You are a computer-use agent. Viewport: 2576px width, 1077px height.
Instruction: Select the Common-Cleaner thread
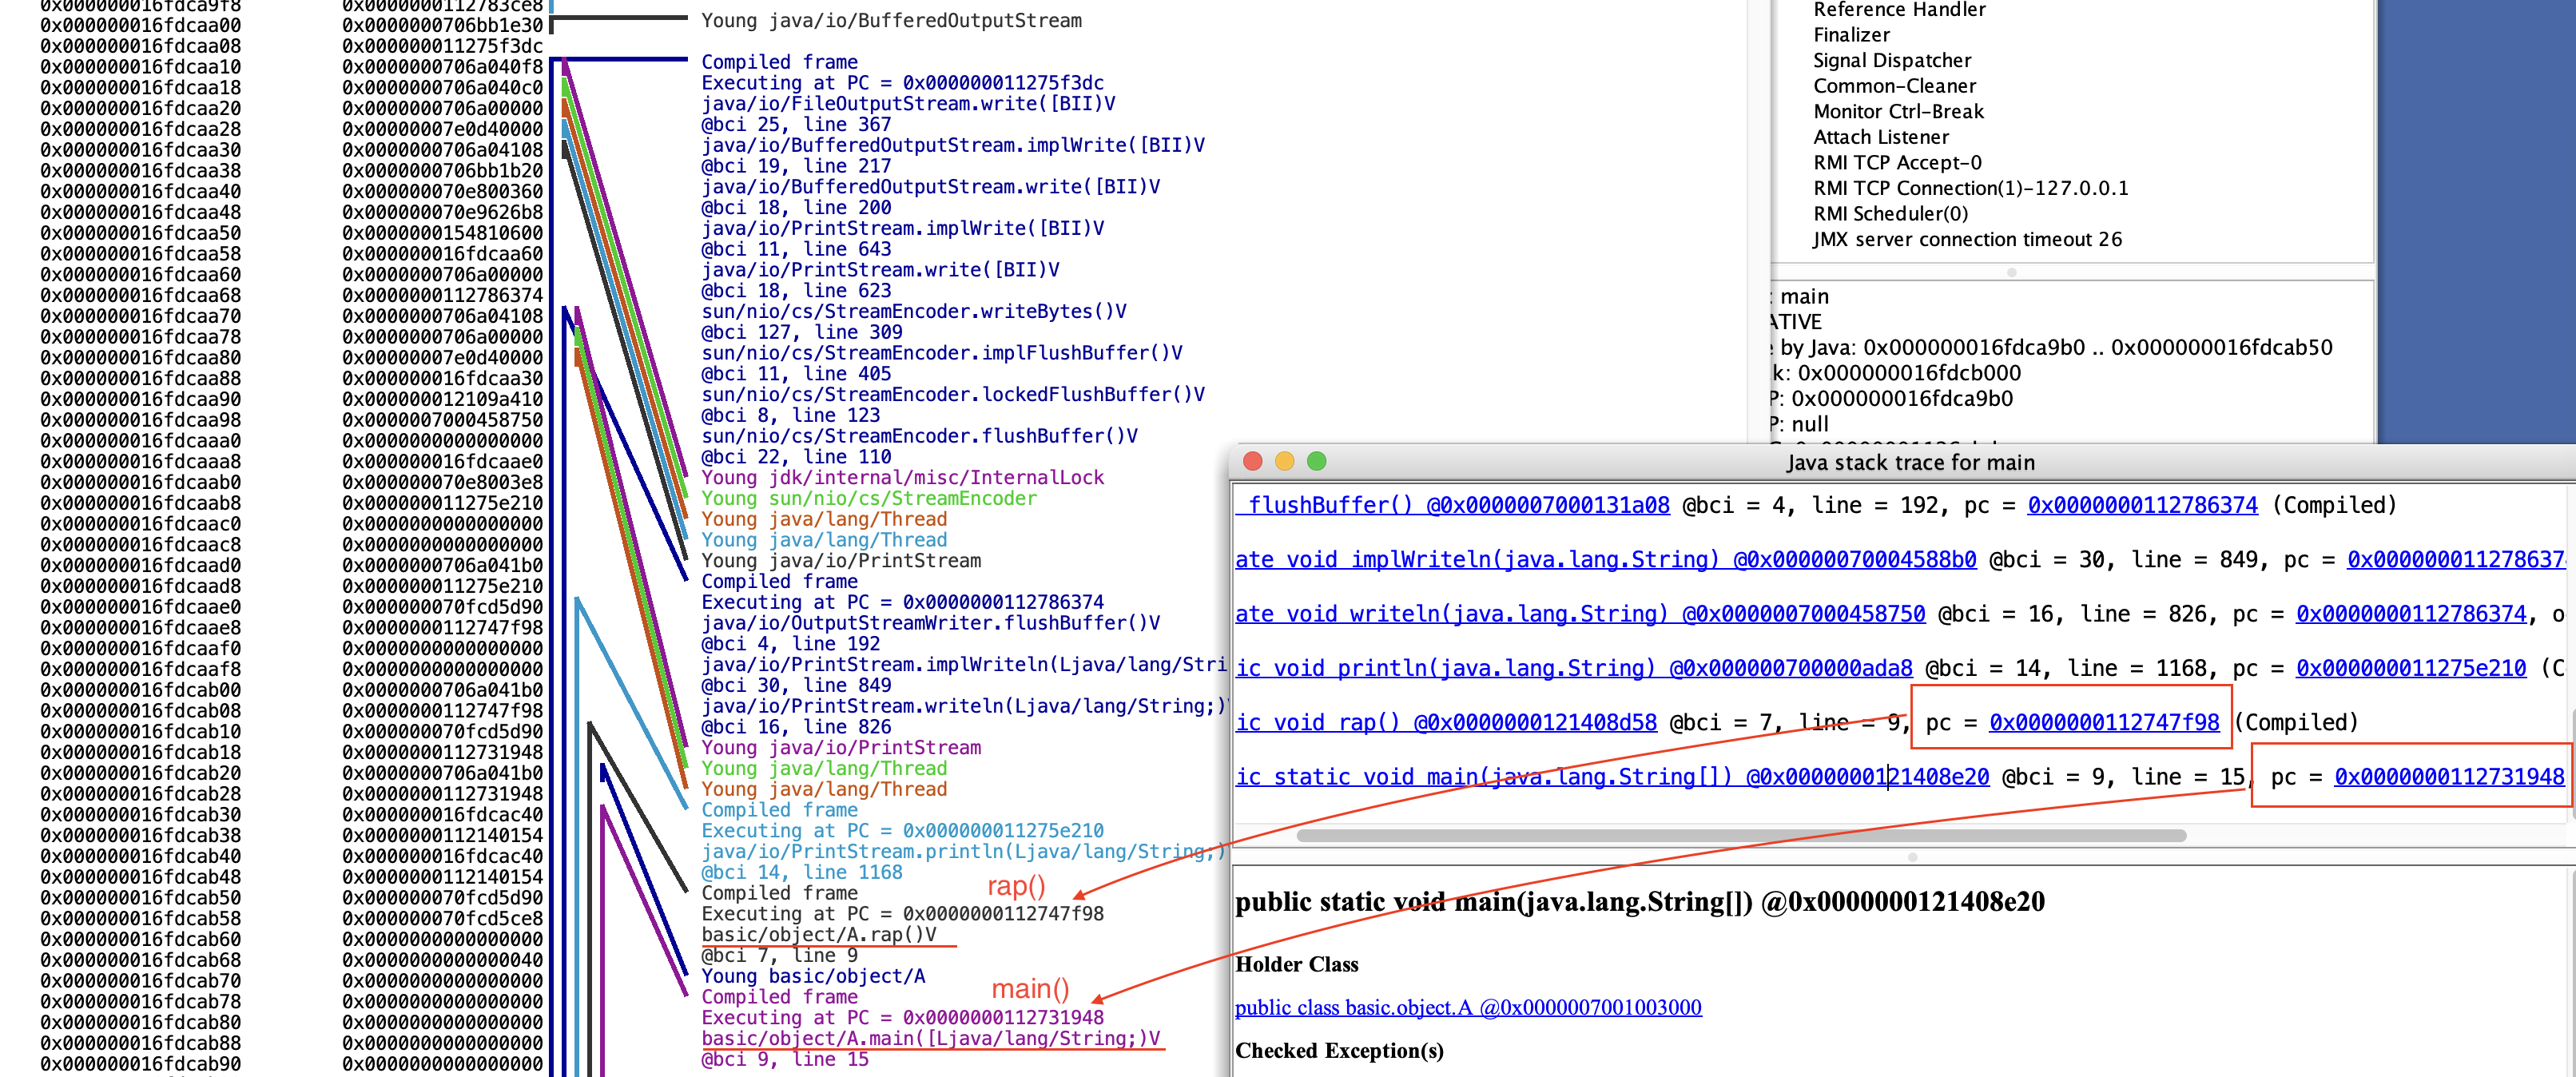point(1894,86)
